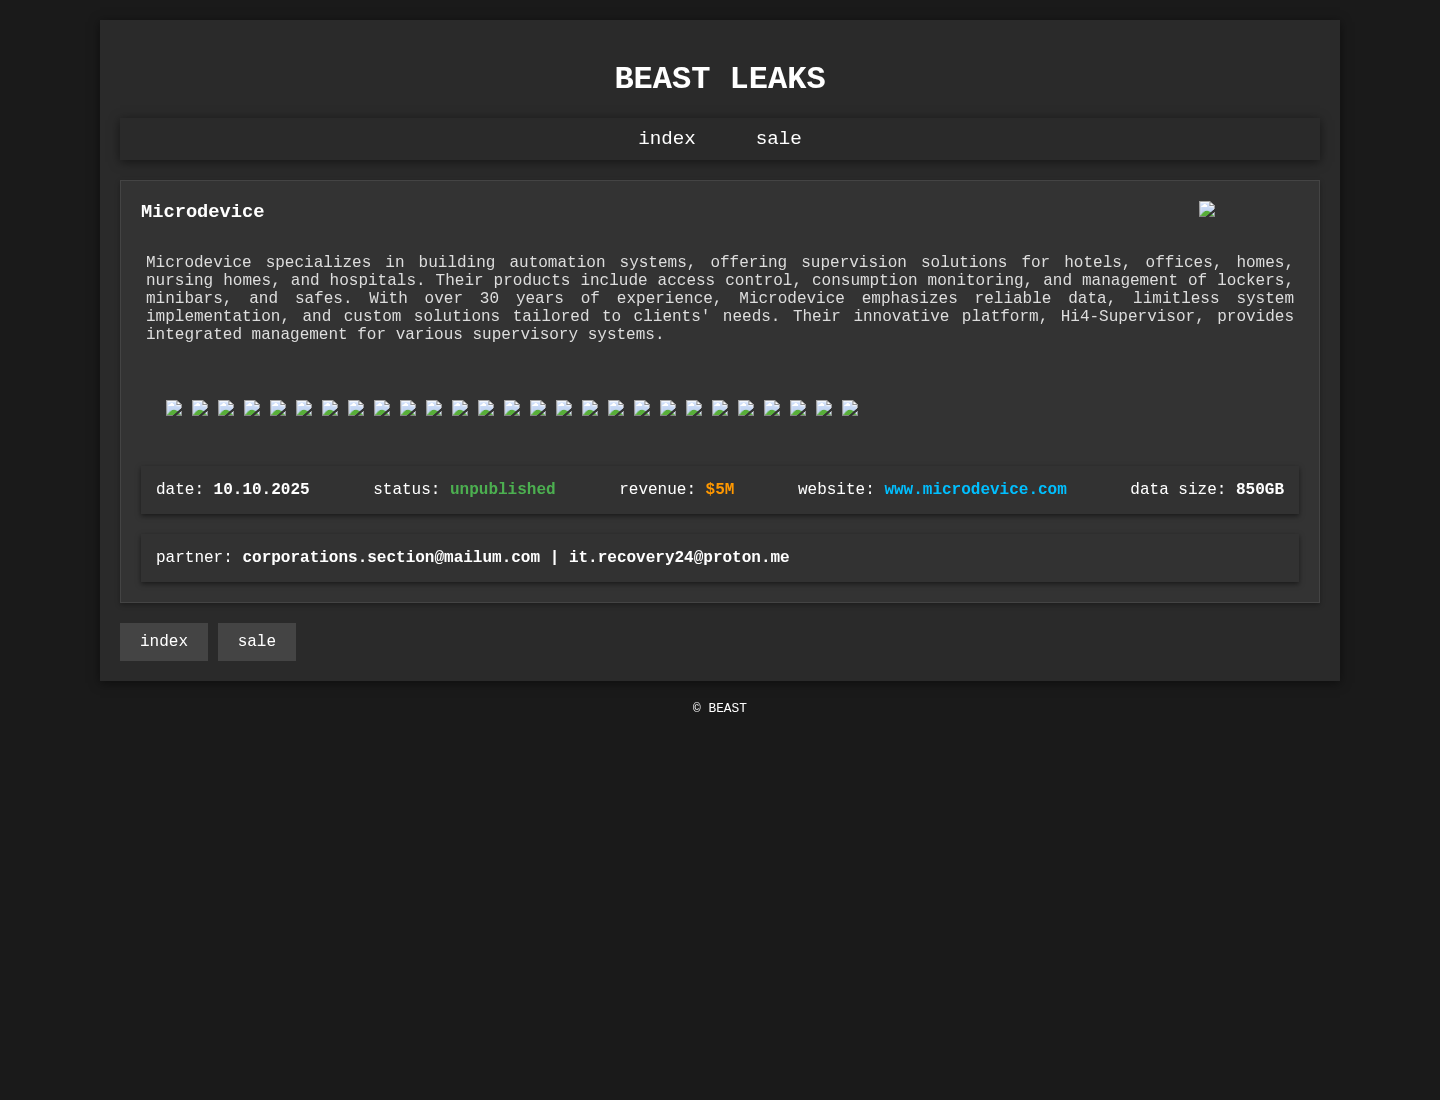This screenshot has width=1440, height=1100.
Task: Click the Microdevice company heading
Action: [203, 212]
